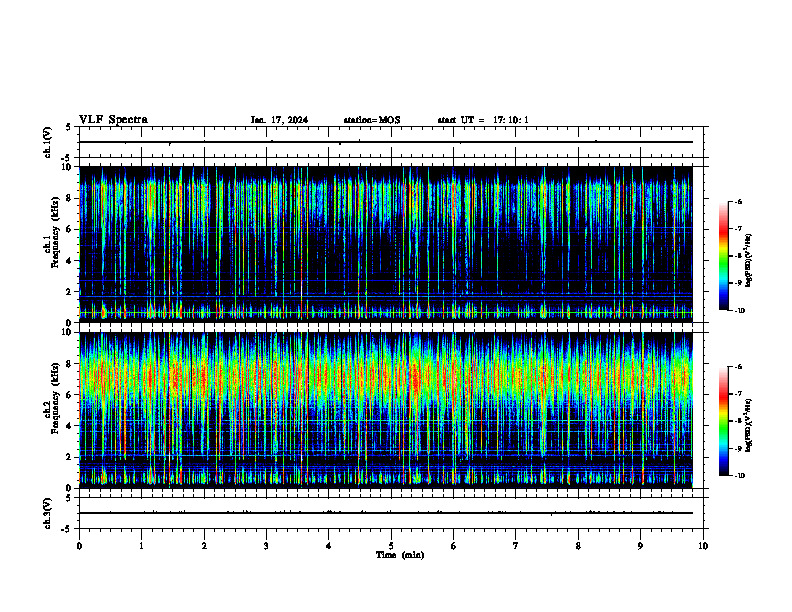
Task: Click the time axis tick label "10"
Action: 703,546
